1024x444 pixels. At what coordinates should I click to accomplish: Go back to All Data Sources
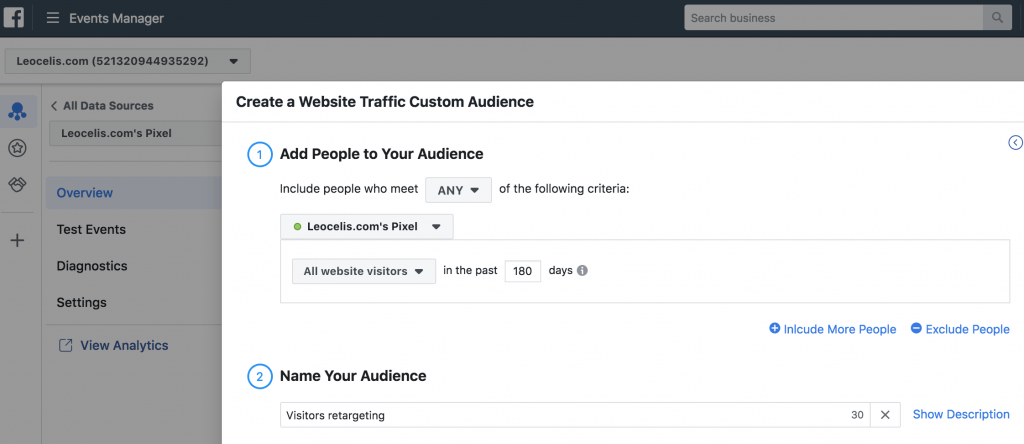coord(102,106)
